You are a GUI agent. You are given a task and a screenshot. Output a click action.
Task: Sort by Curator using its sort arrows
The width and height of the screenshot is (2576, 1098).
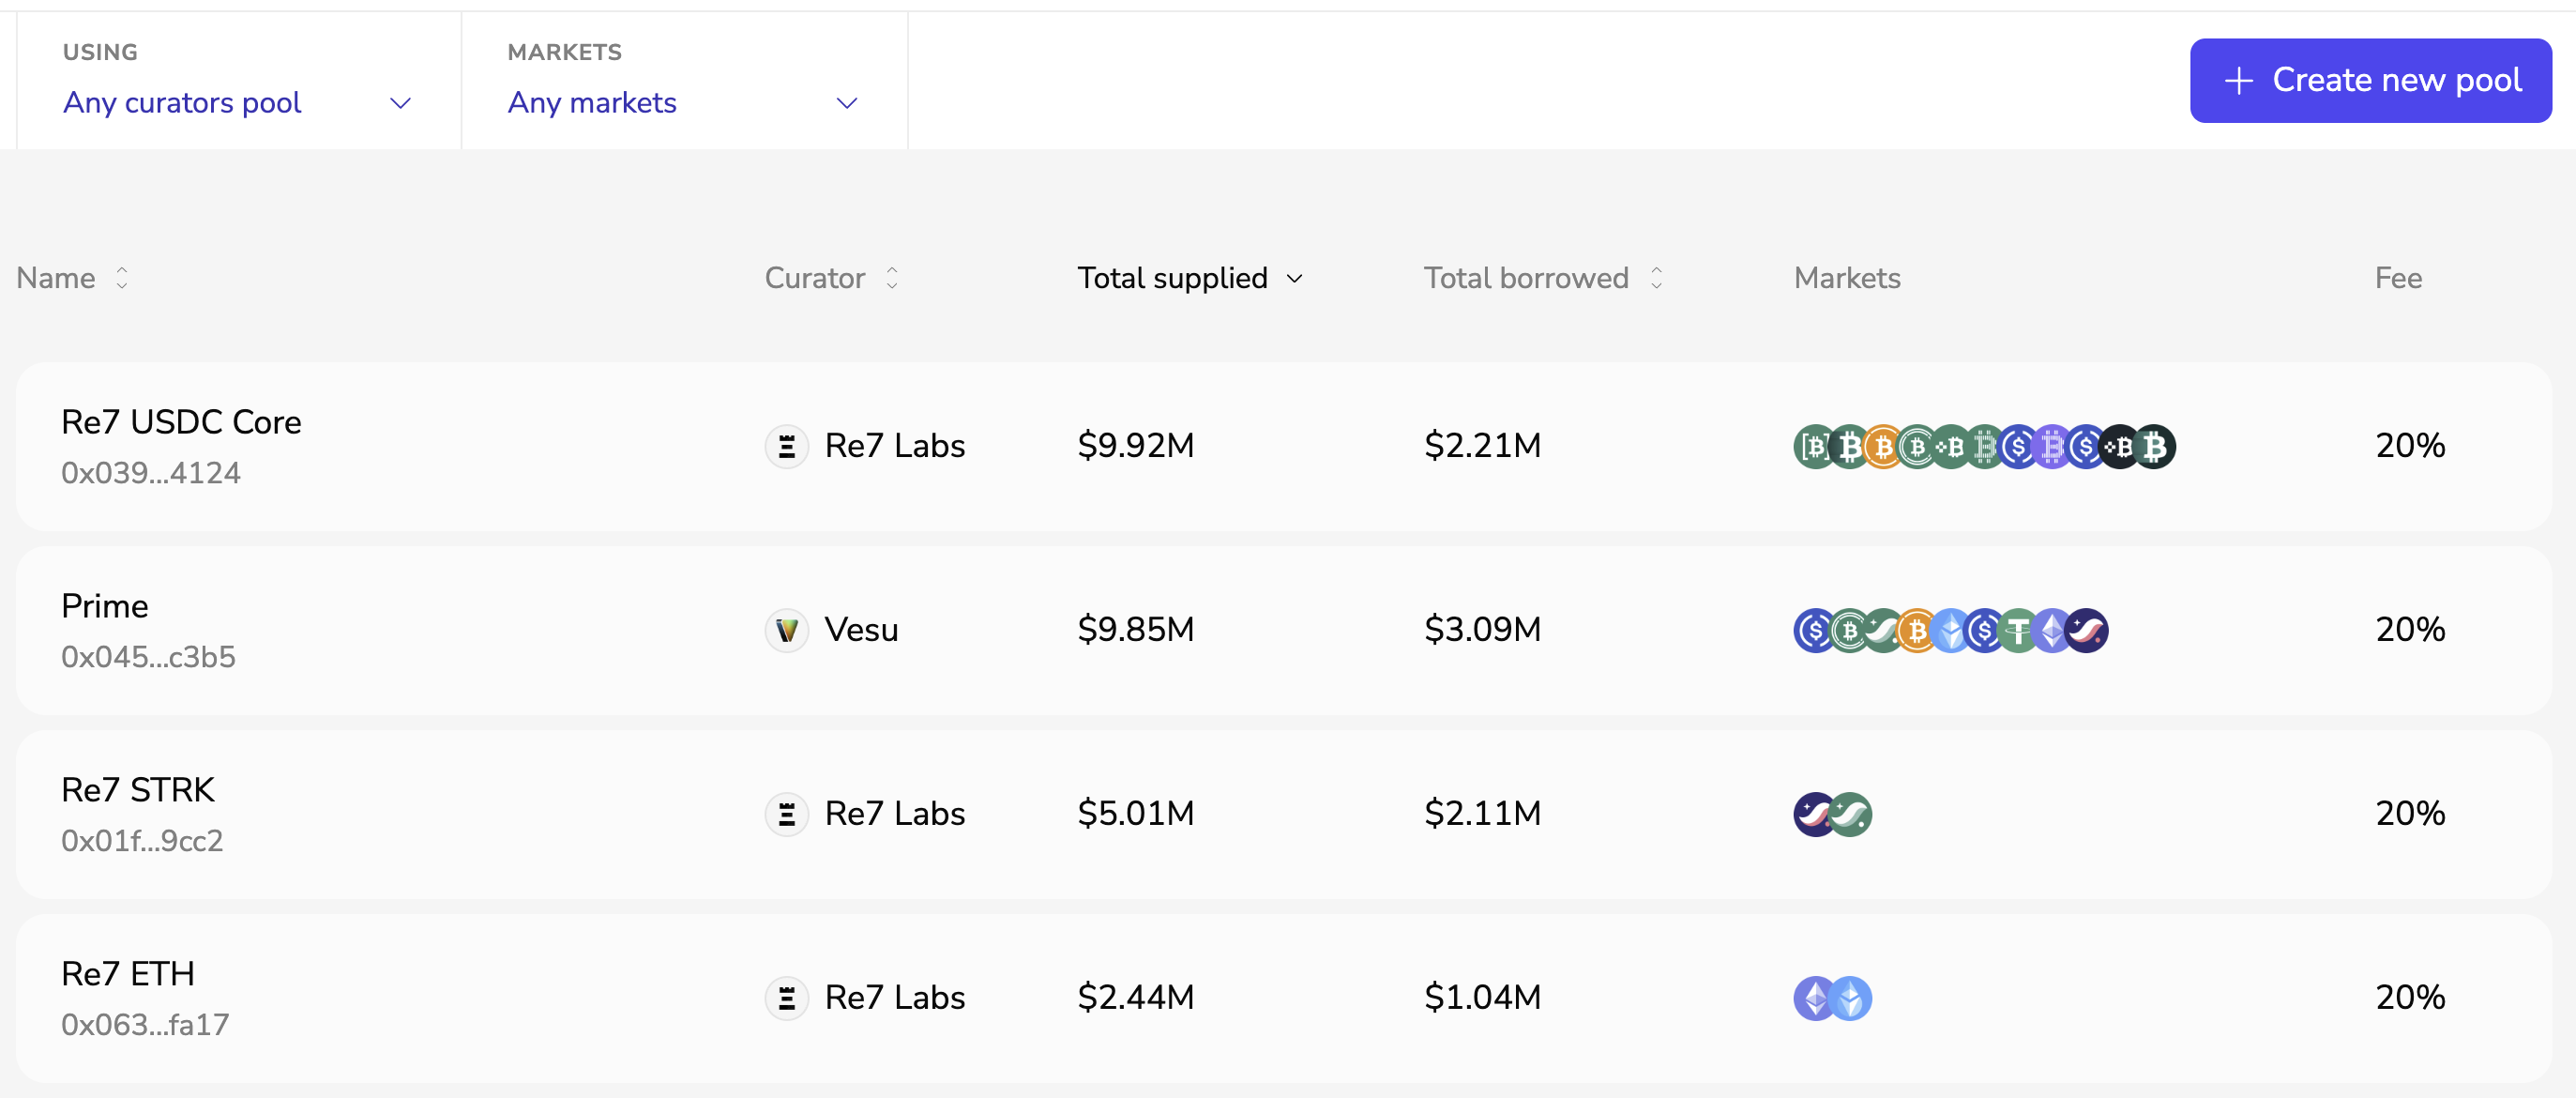tap(892, 278)
